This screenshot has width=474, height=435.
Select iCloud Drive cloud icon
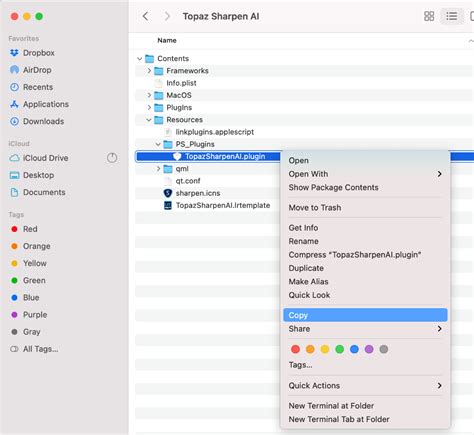(x=14, y=158)
